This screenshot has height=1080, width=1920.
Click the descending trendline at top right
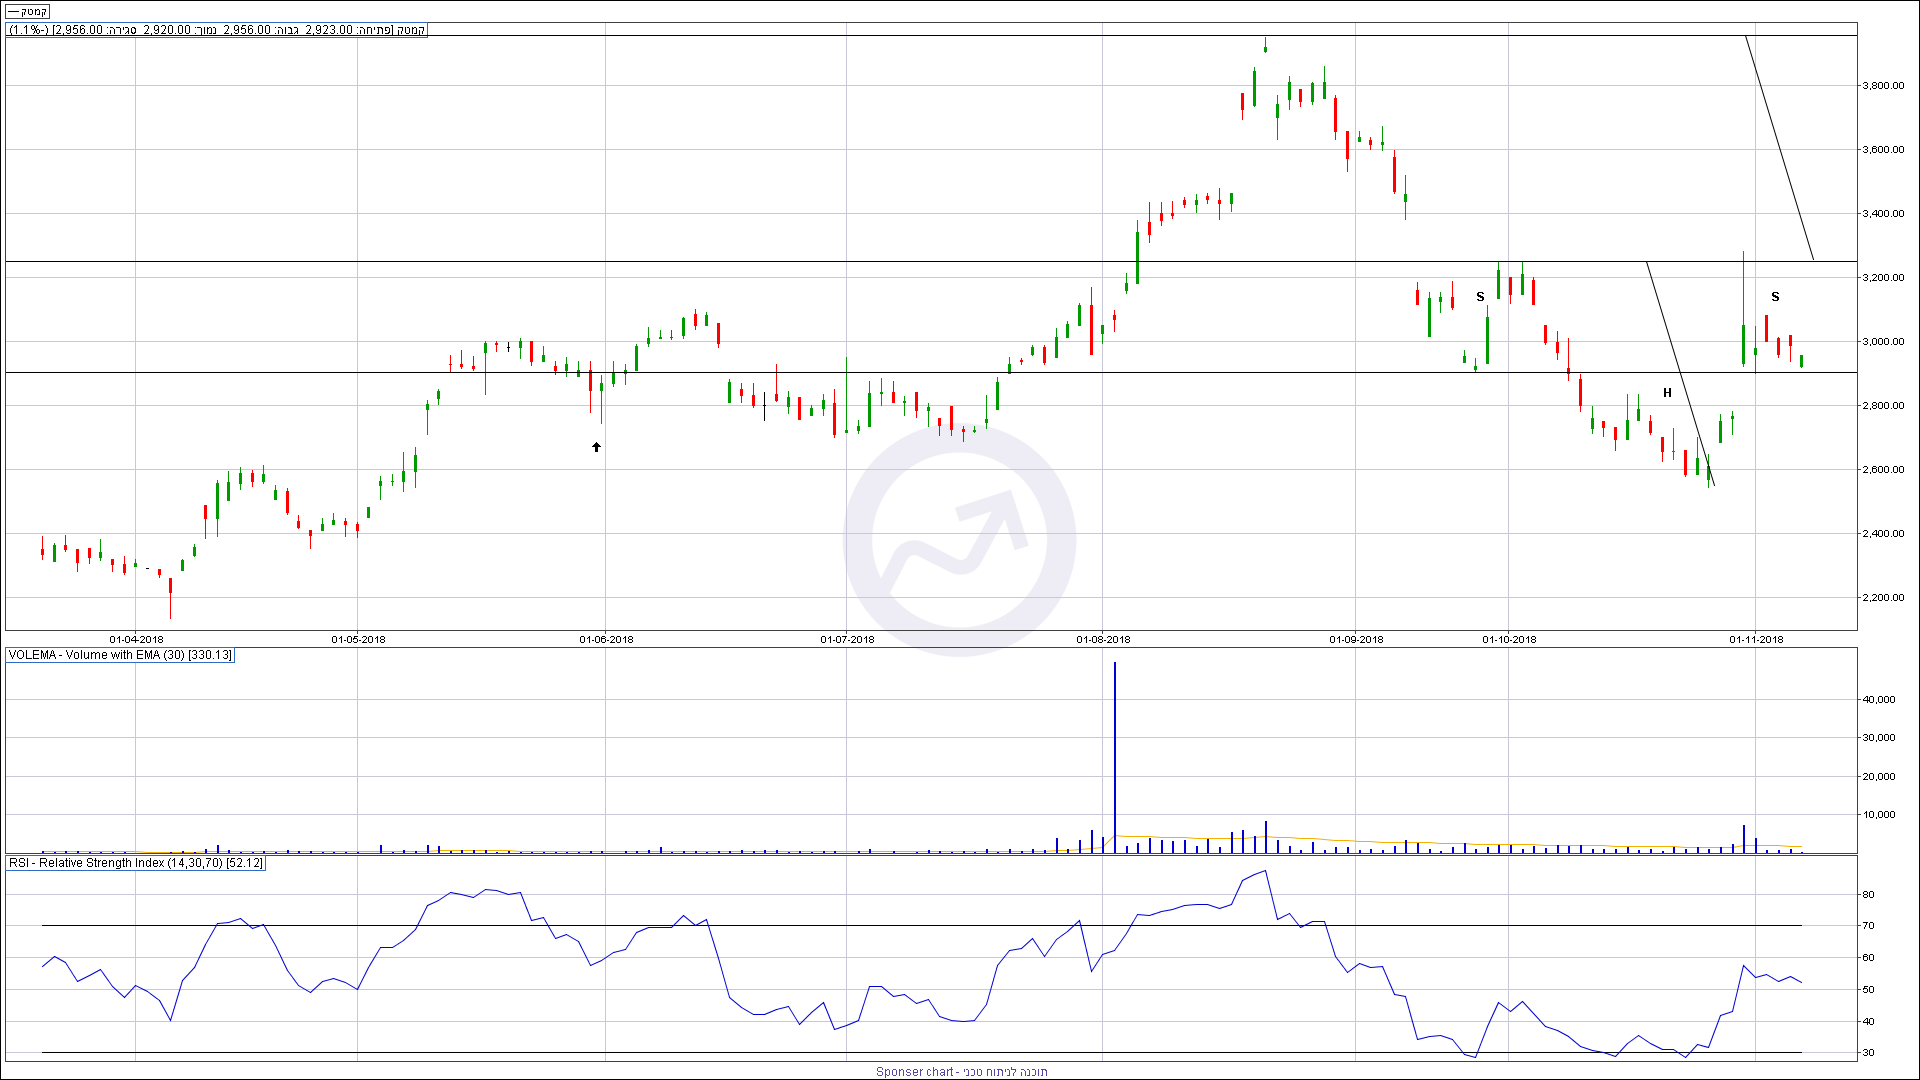pos(1780,148)
